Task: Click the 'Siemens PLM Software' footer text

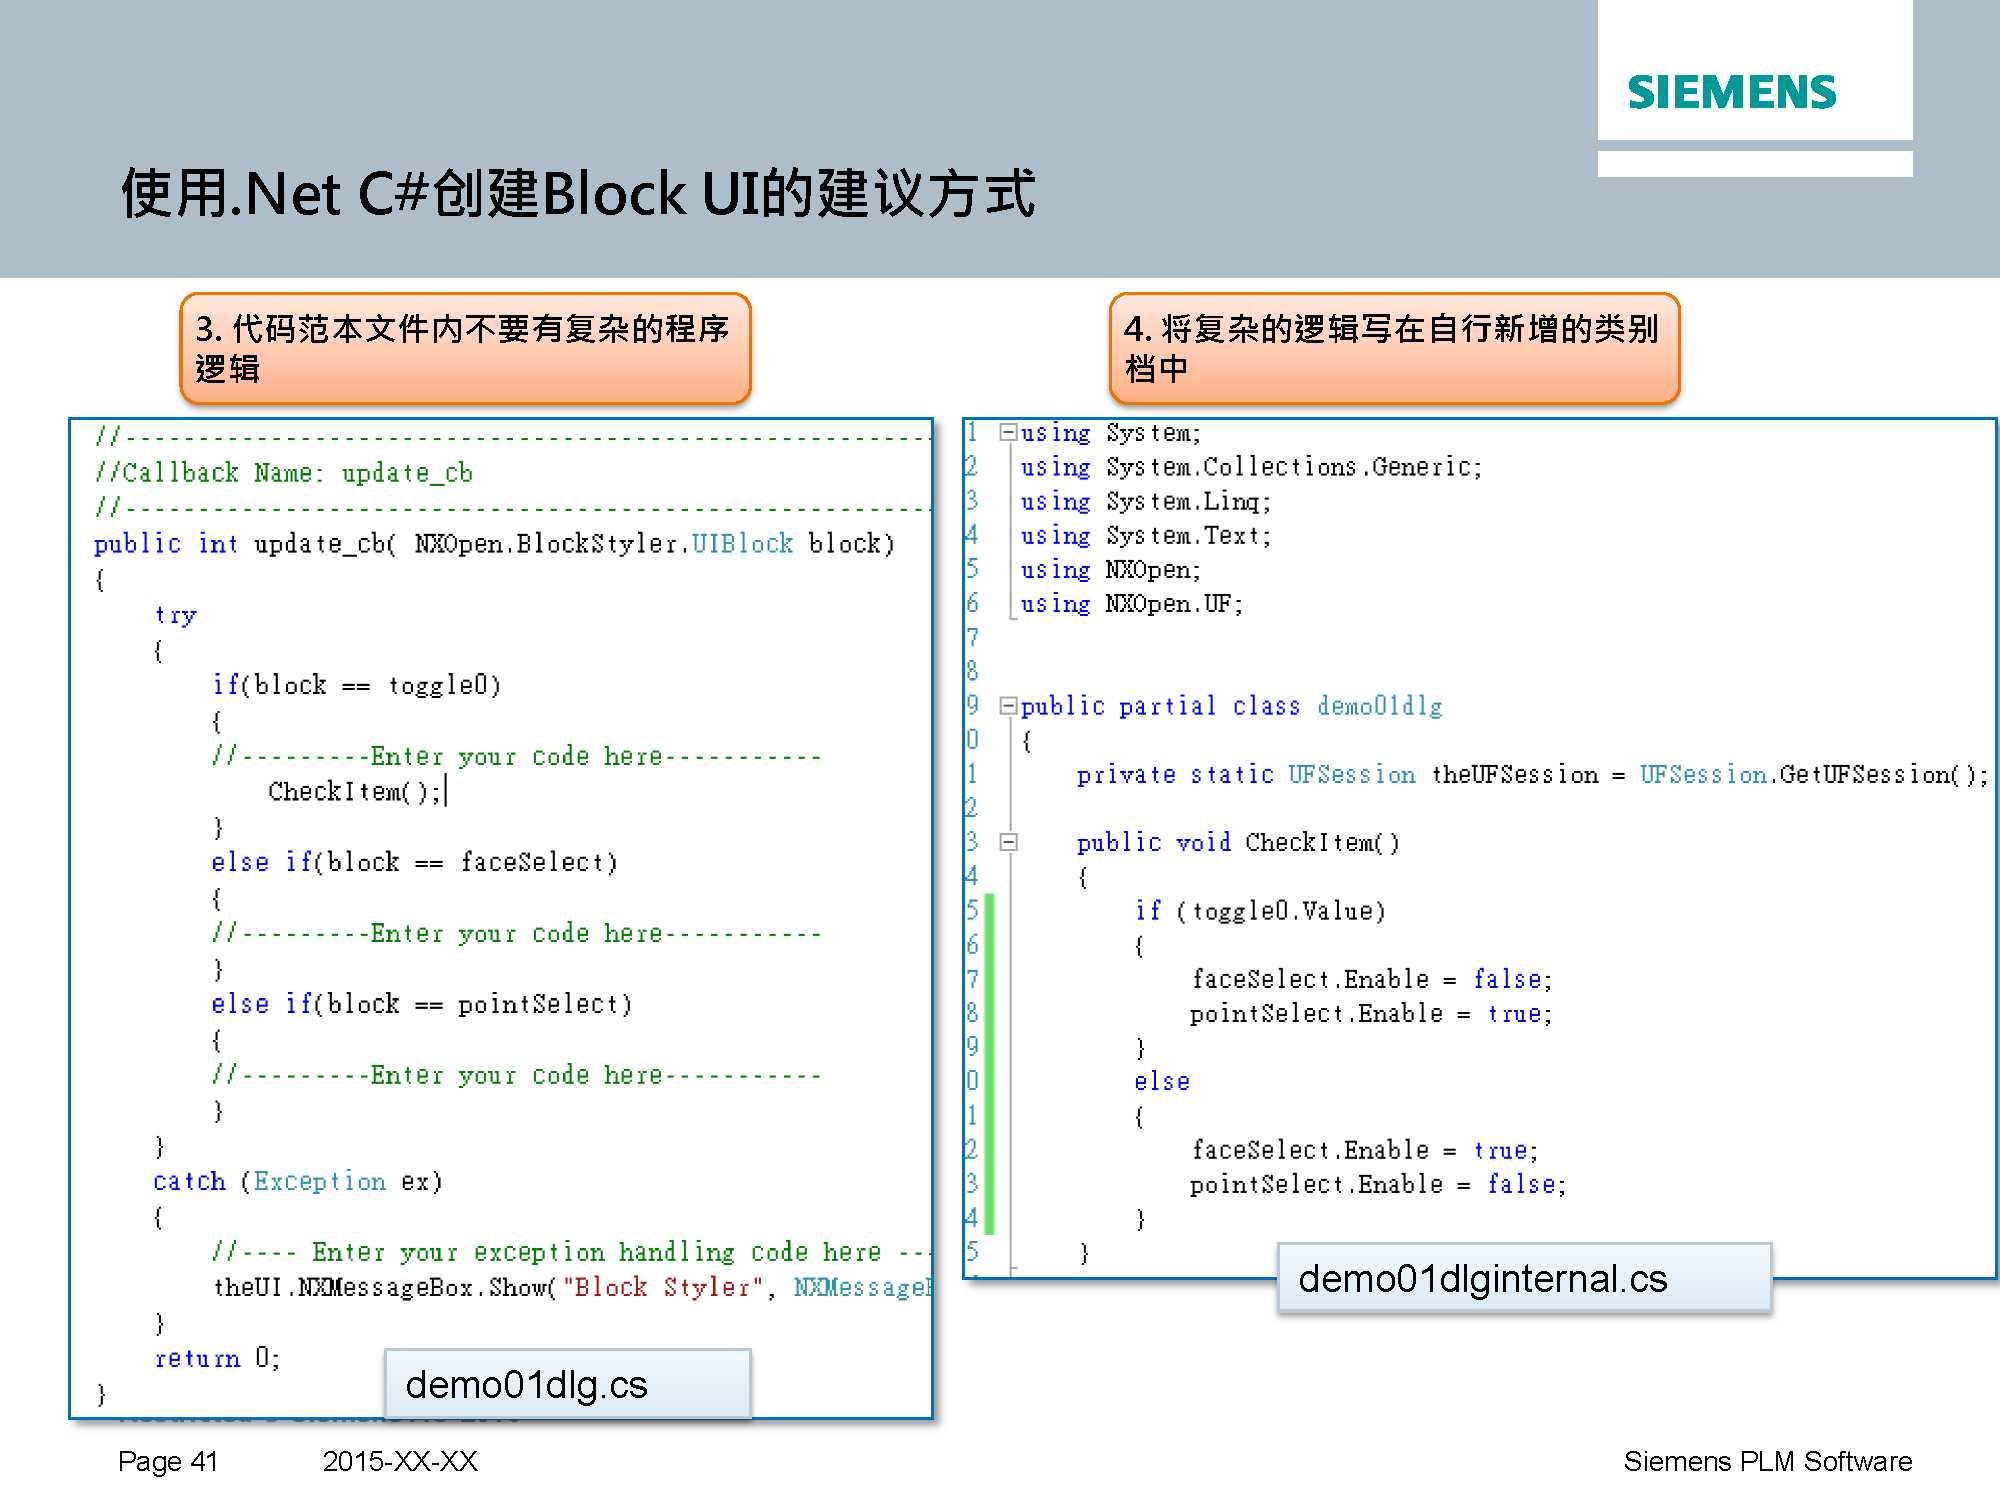Action: pos(1768,1461)
